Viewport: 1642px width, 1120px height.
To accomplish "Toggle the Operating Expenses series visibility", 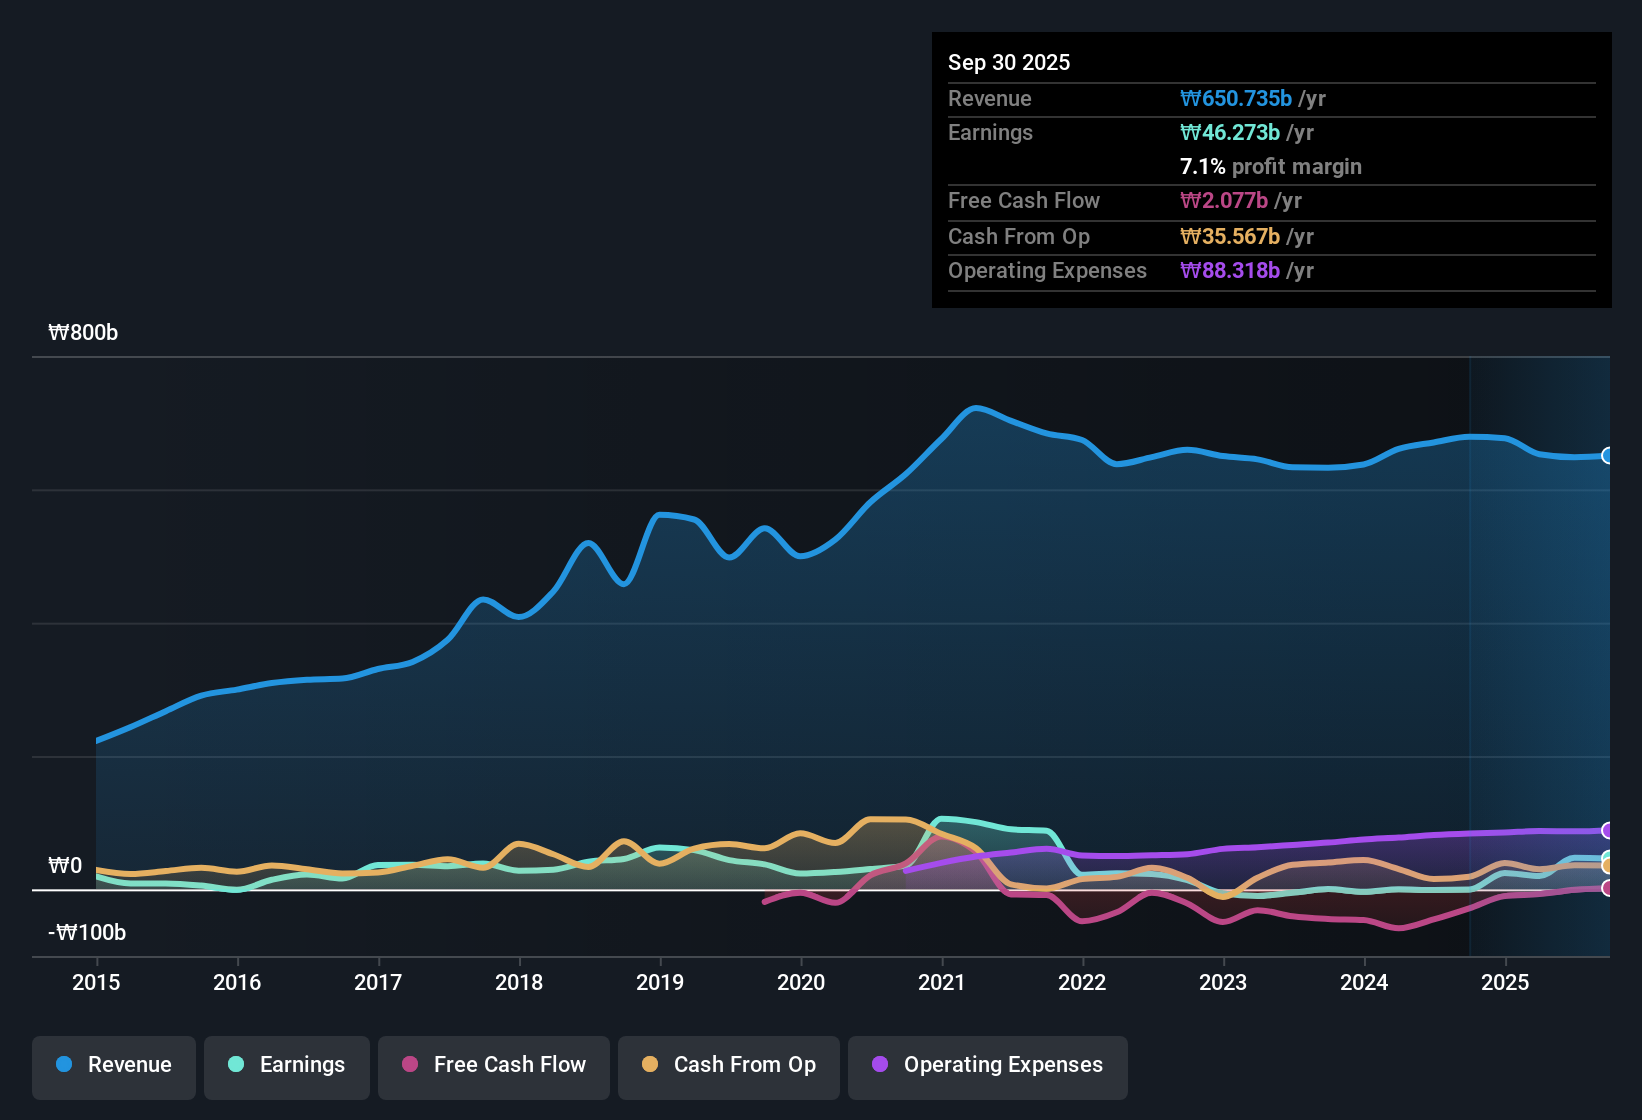I will coord(987,1065).
